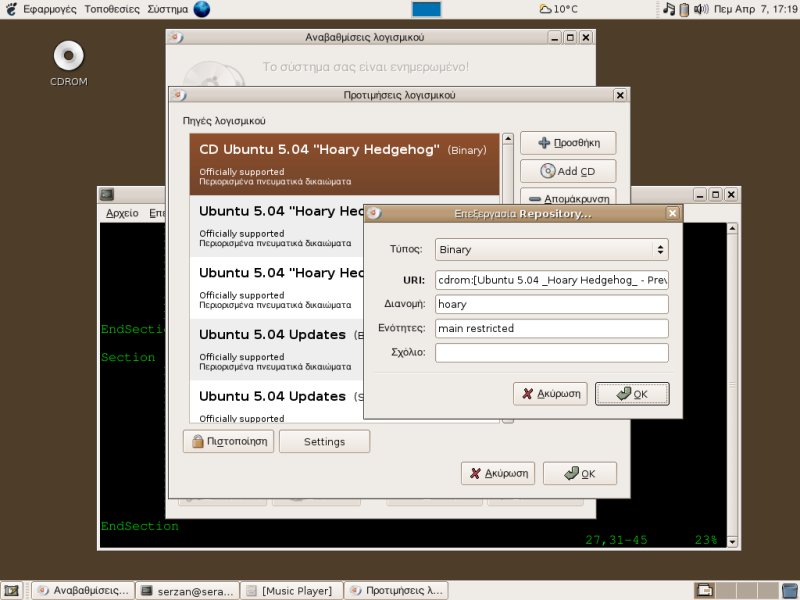Open the Σύστημα menu in top panel
Viewport: 800px width, 600px height.
coord(167,9)
